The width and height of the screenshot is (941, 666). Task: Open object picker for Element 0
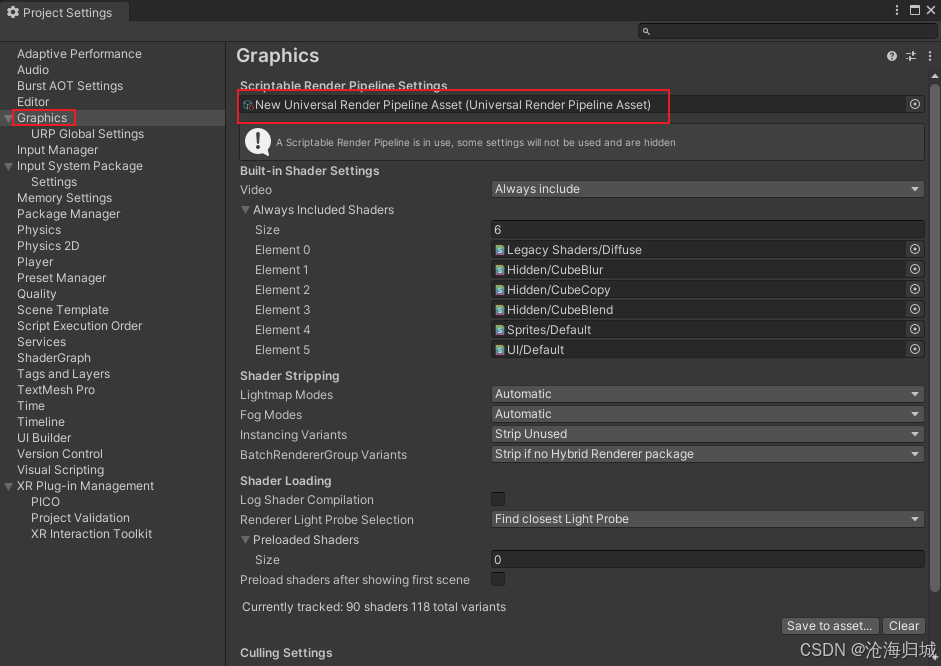[x=915, y=249]
